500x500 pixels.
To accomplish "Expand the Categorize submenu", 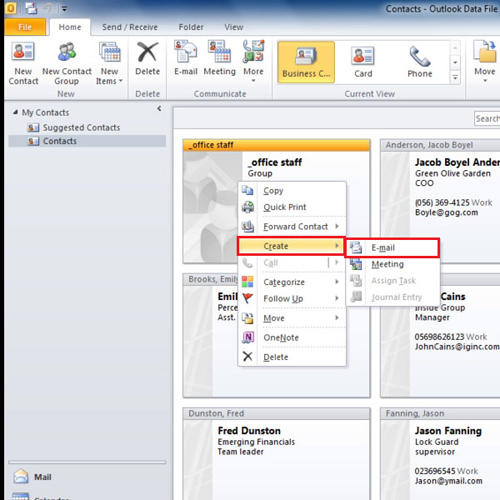I will click(x=292, y=282).
